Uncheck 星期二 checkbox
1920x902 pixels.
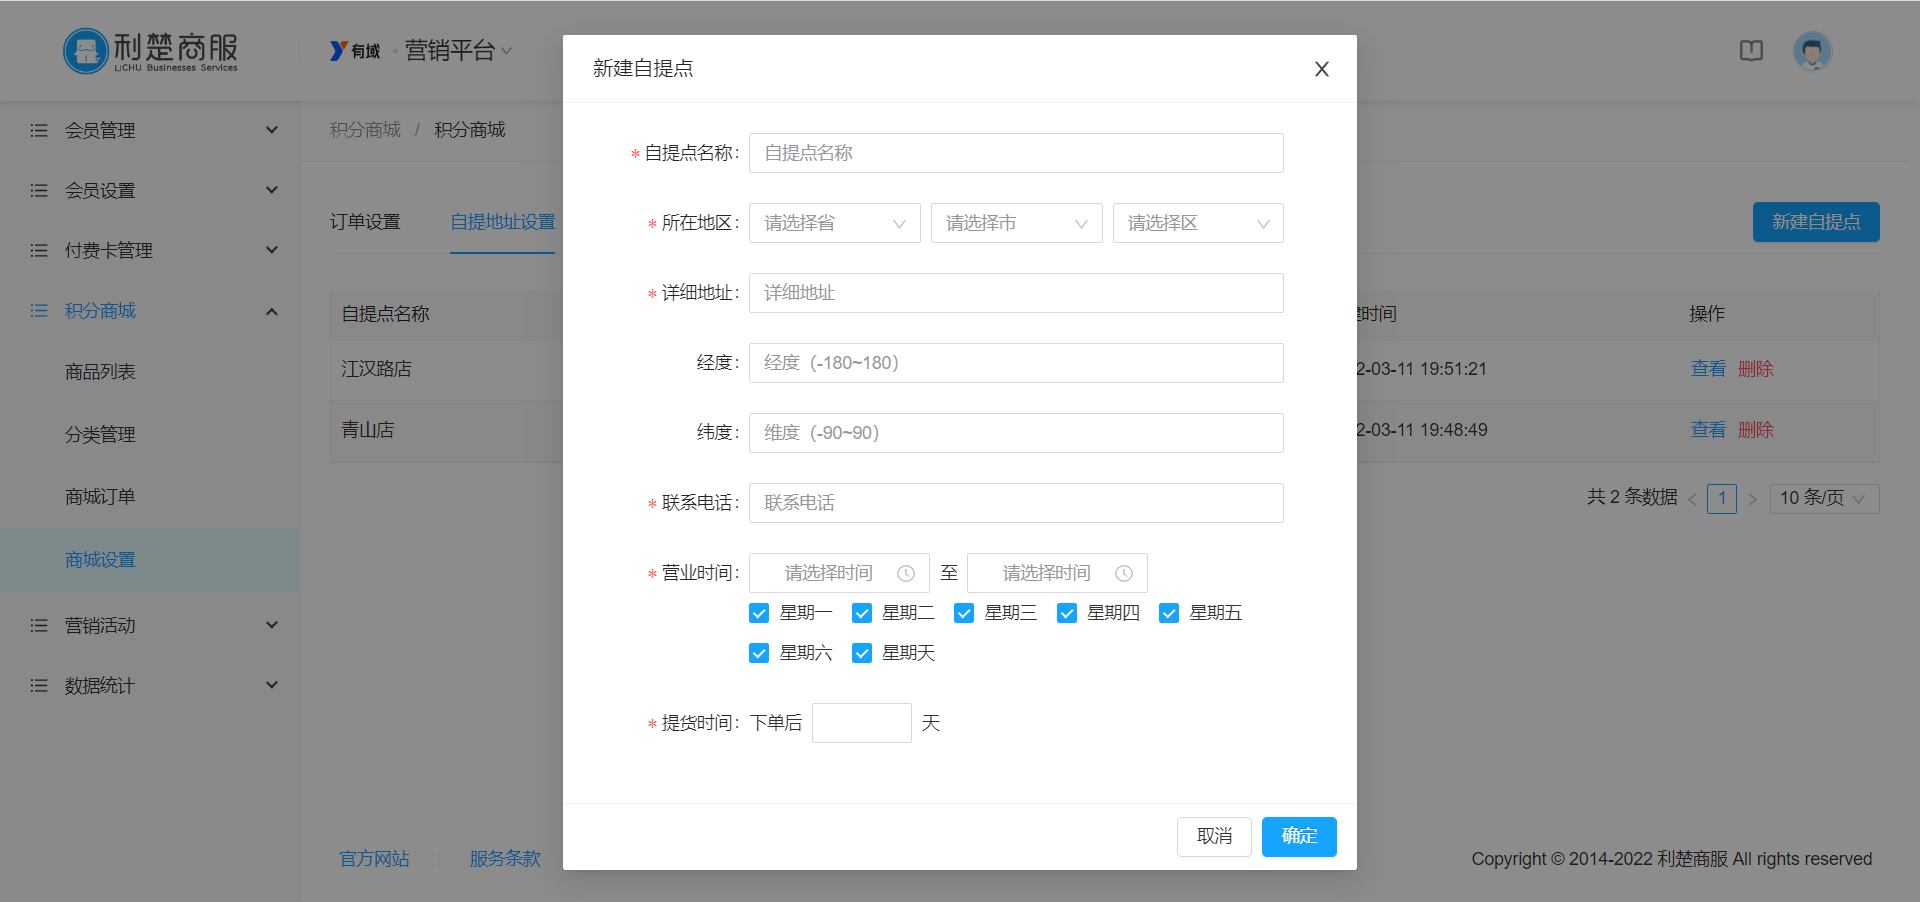862,613
